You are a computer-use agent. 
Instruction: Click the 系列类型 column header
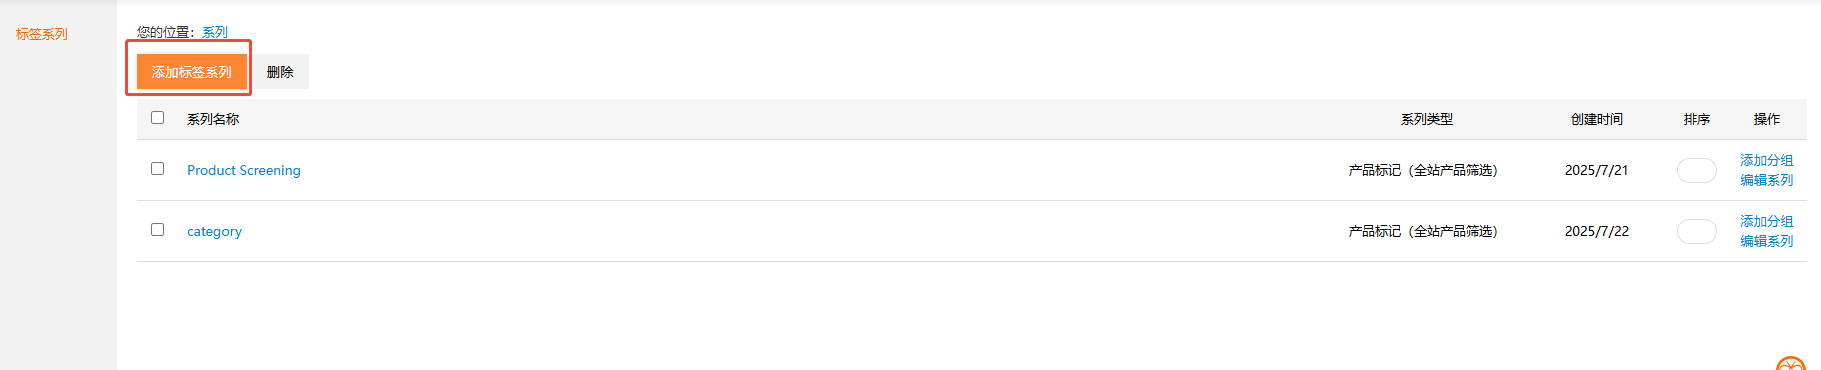[1427, 119]
